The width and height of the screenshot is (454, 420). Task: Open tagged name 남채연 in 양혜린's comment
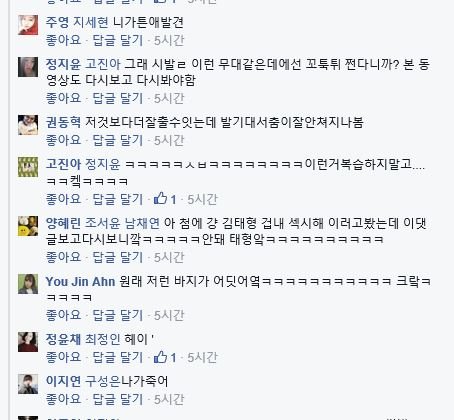142,223
